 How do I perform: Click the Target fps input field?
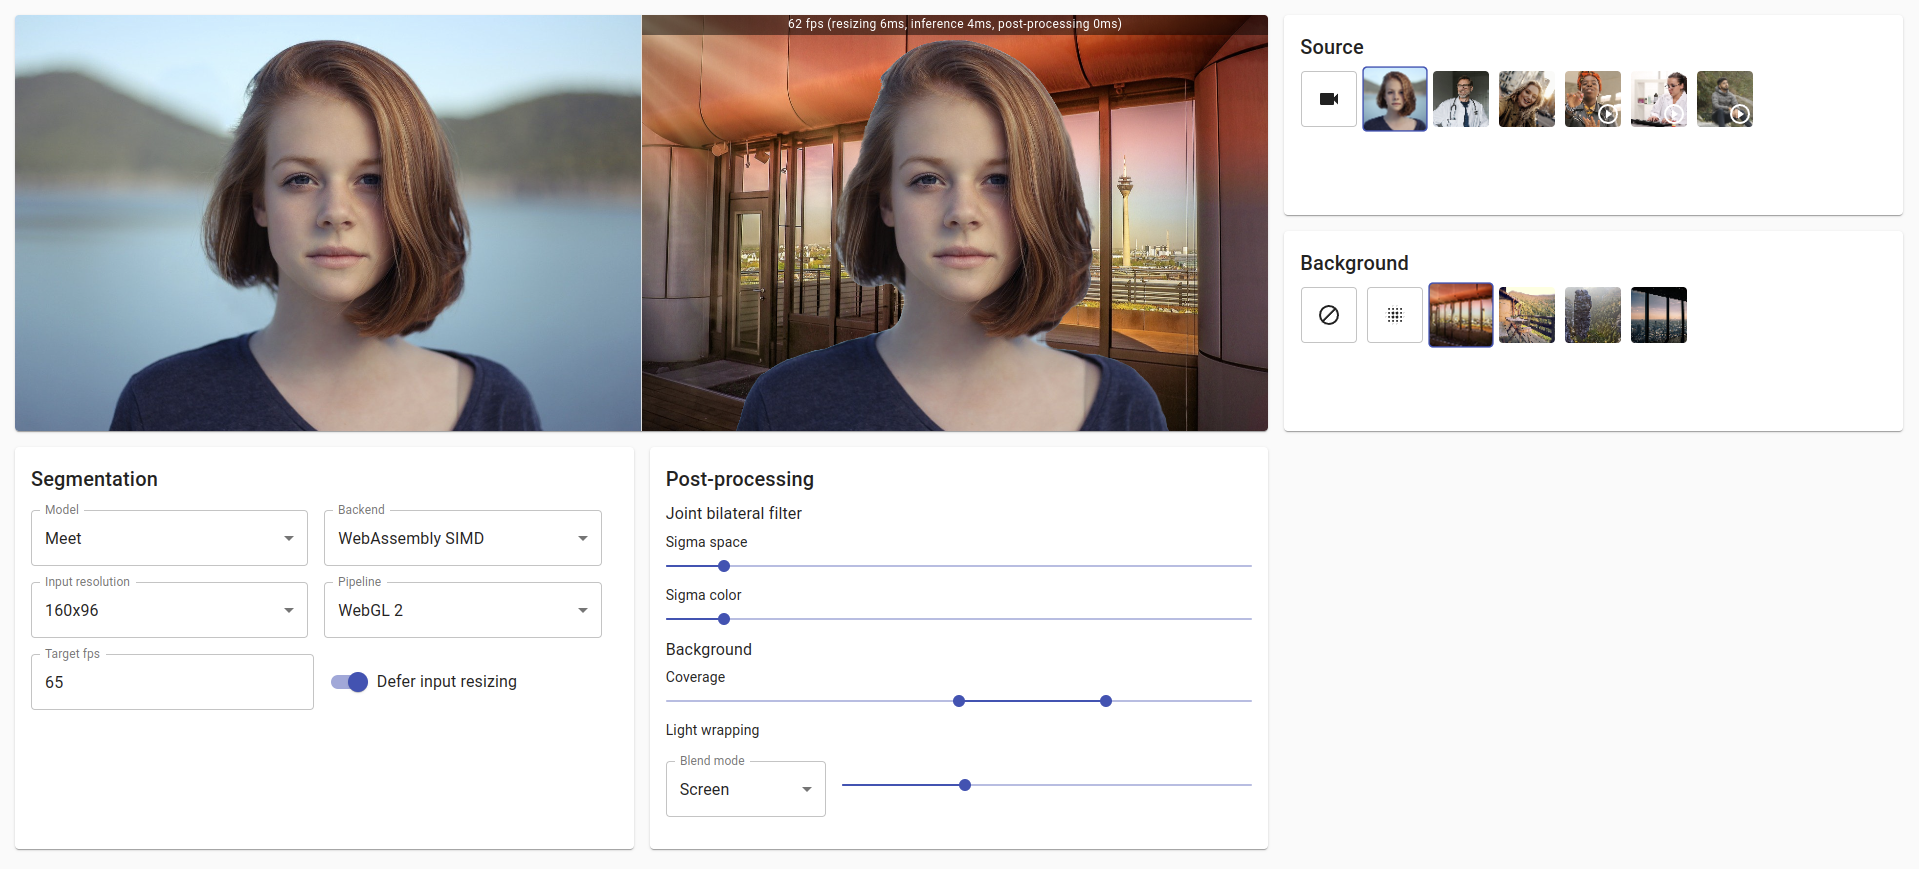pos(172,682)
